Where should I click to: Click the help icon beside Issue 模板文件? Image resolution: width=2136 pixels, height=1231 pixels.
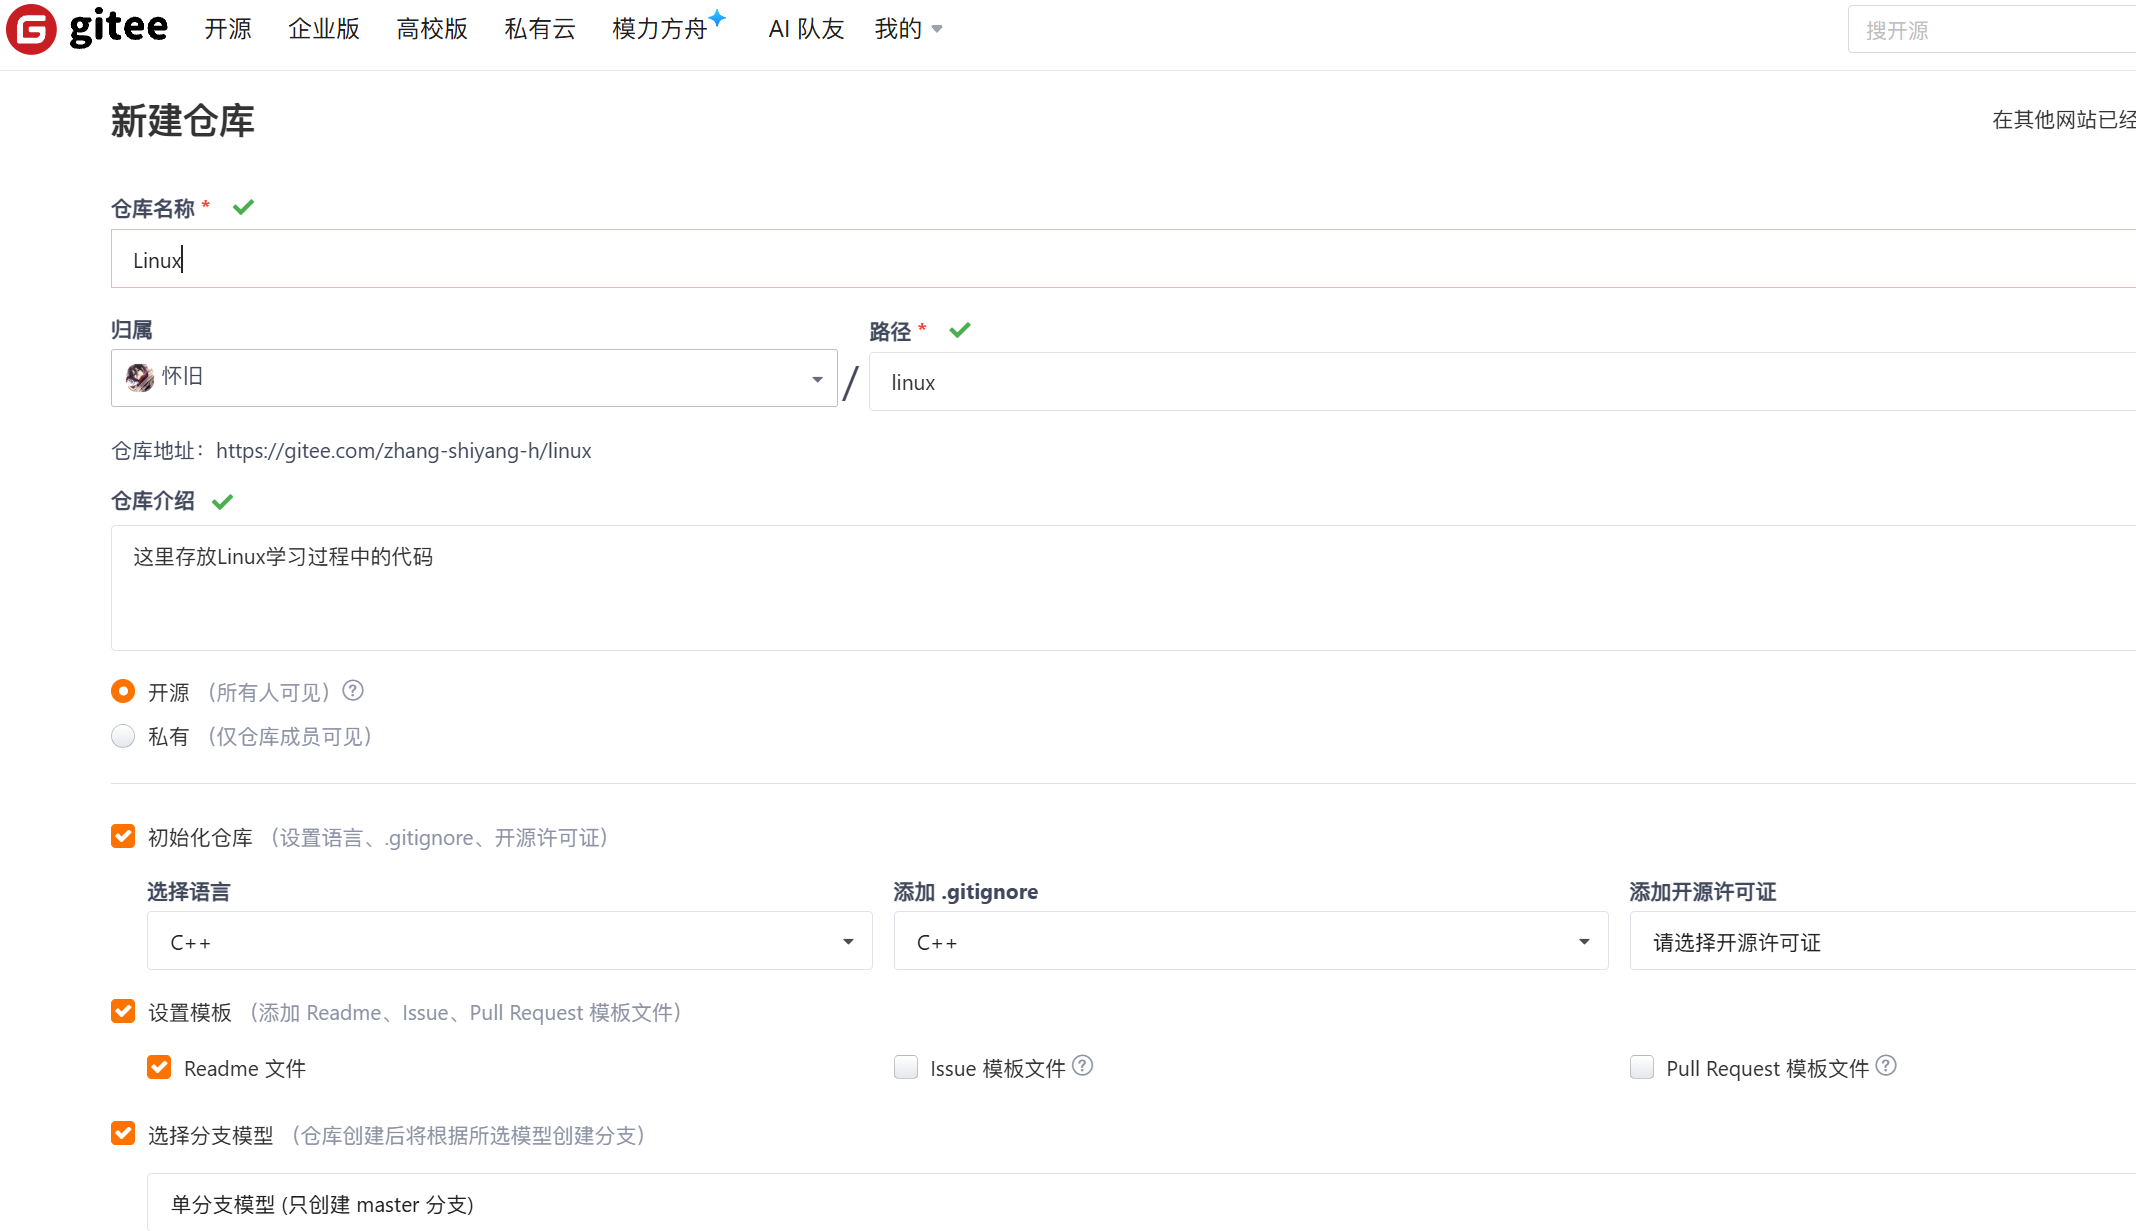1083,1066
